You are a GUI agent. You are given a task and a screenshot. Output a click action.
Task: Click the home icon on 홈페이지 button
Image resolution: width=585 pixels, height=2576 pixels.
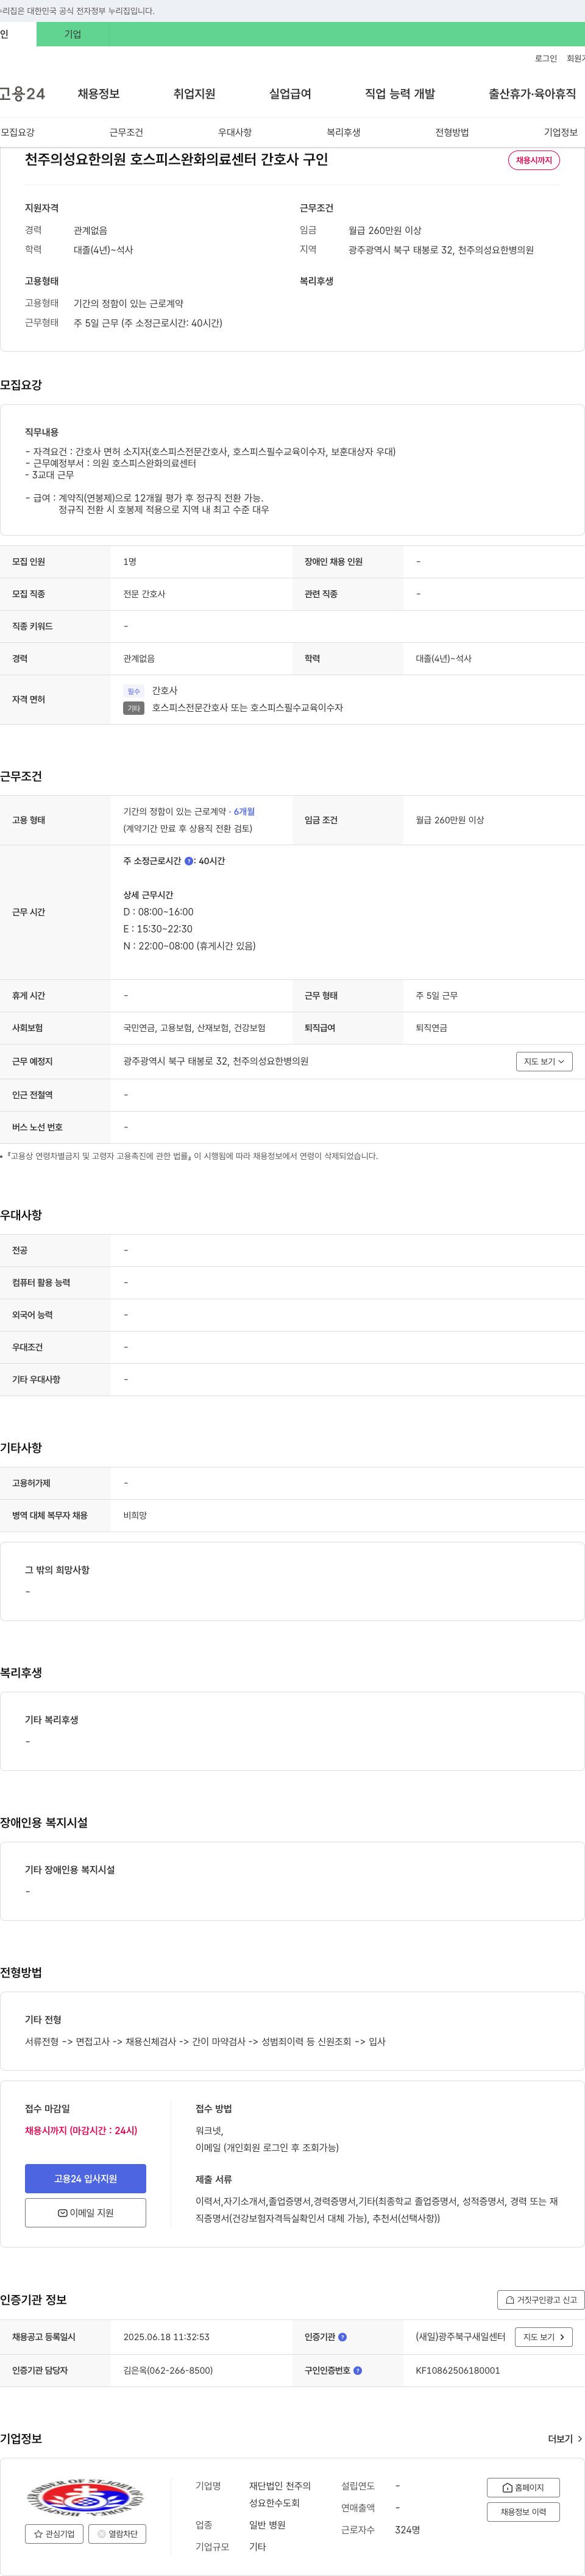[x=508, y=2487]
